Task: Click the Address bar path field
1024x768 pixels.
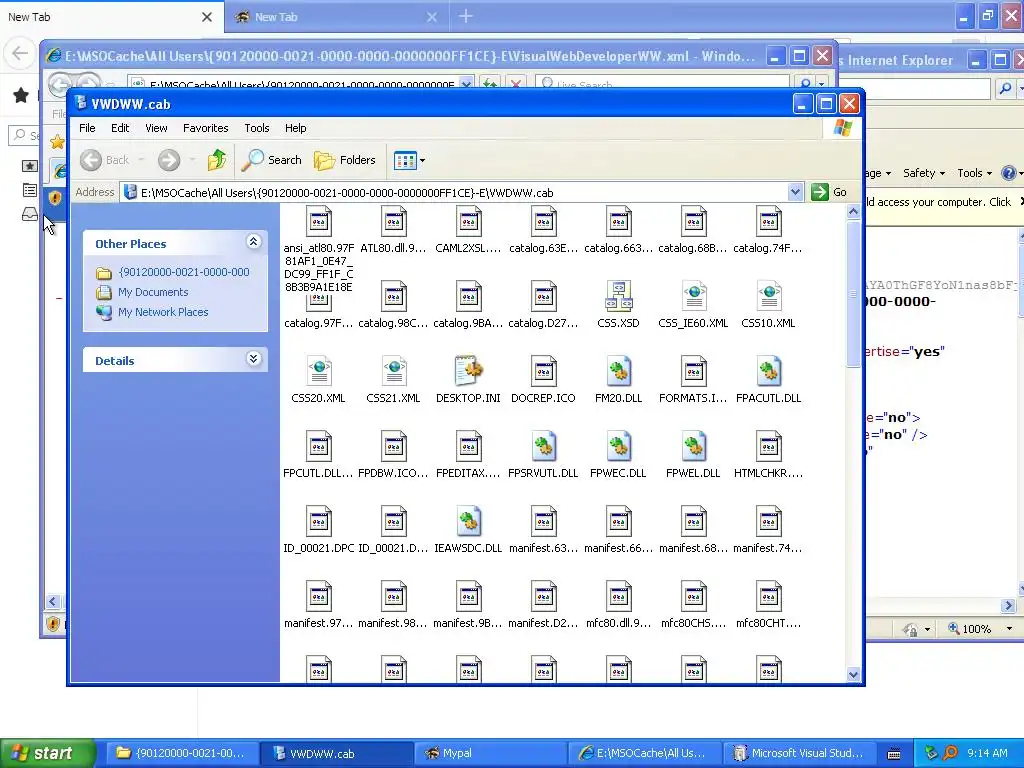Action: click(454, 193)
